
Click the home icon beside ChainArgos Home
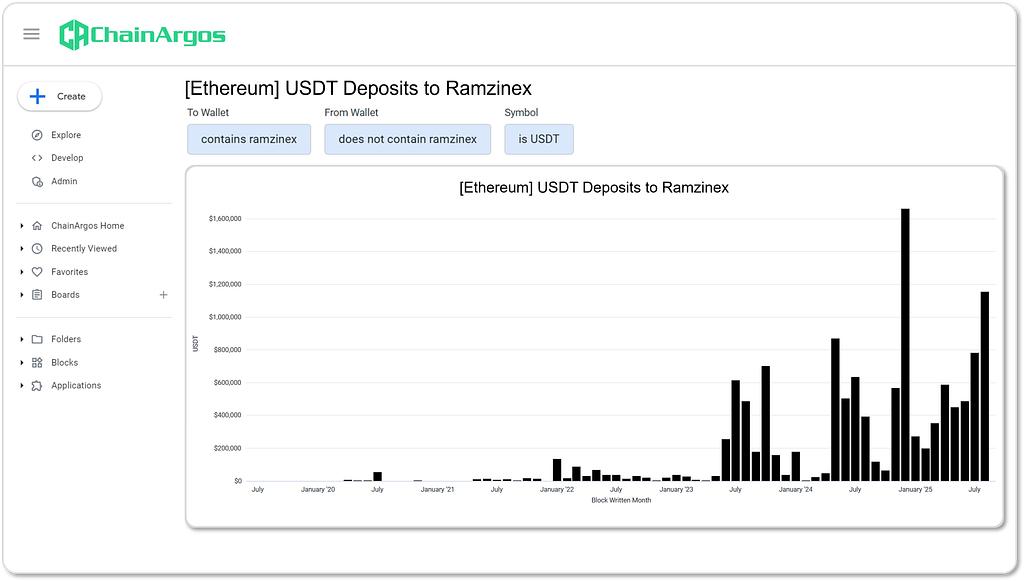pos(37,226)
